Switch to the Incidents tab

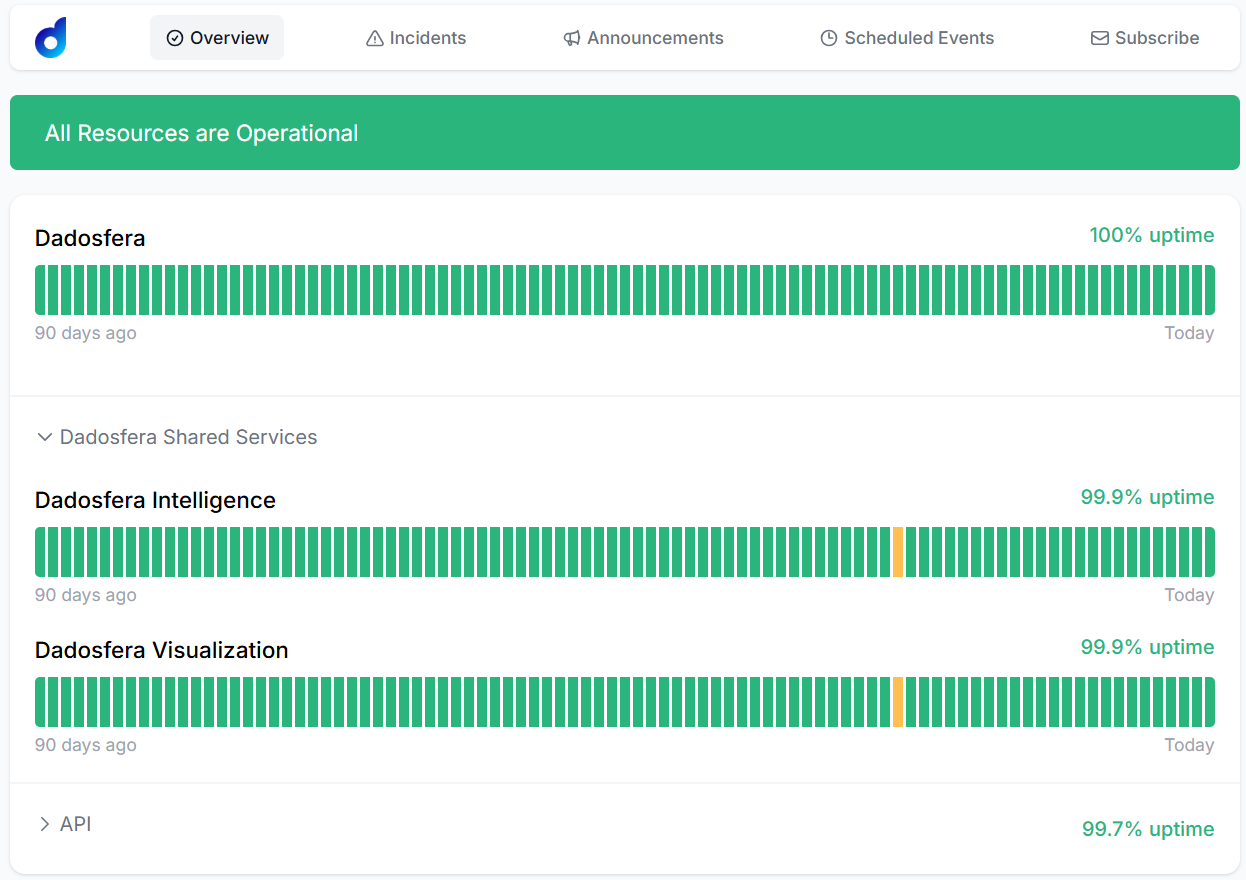(416, 38)
